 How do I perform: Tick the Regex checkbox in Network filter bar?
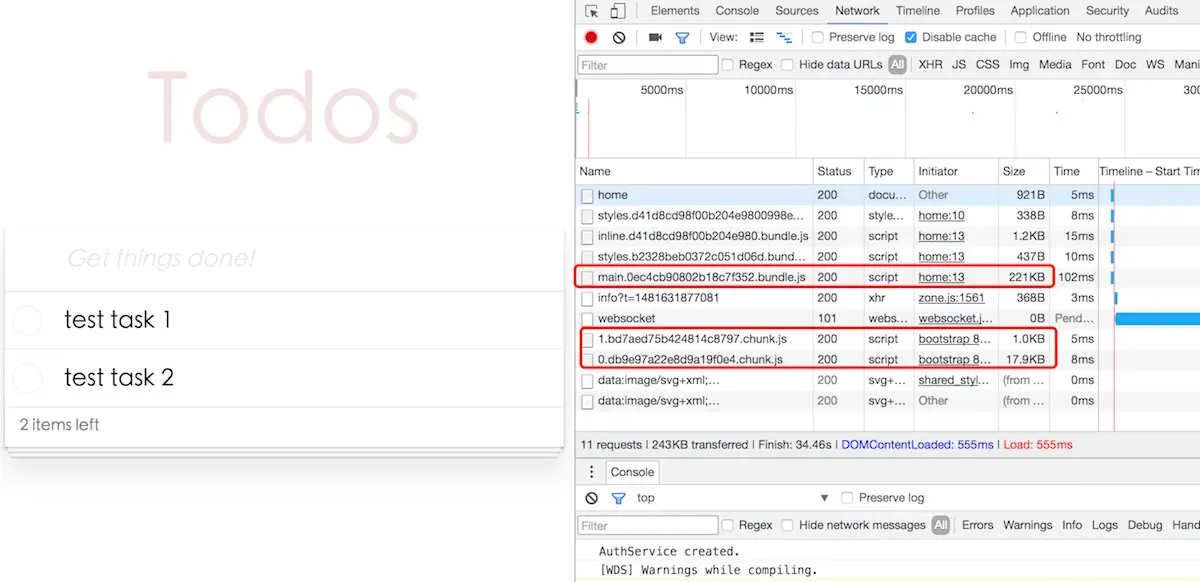728,64
